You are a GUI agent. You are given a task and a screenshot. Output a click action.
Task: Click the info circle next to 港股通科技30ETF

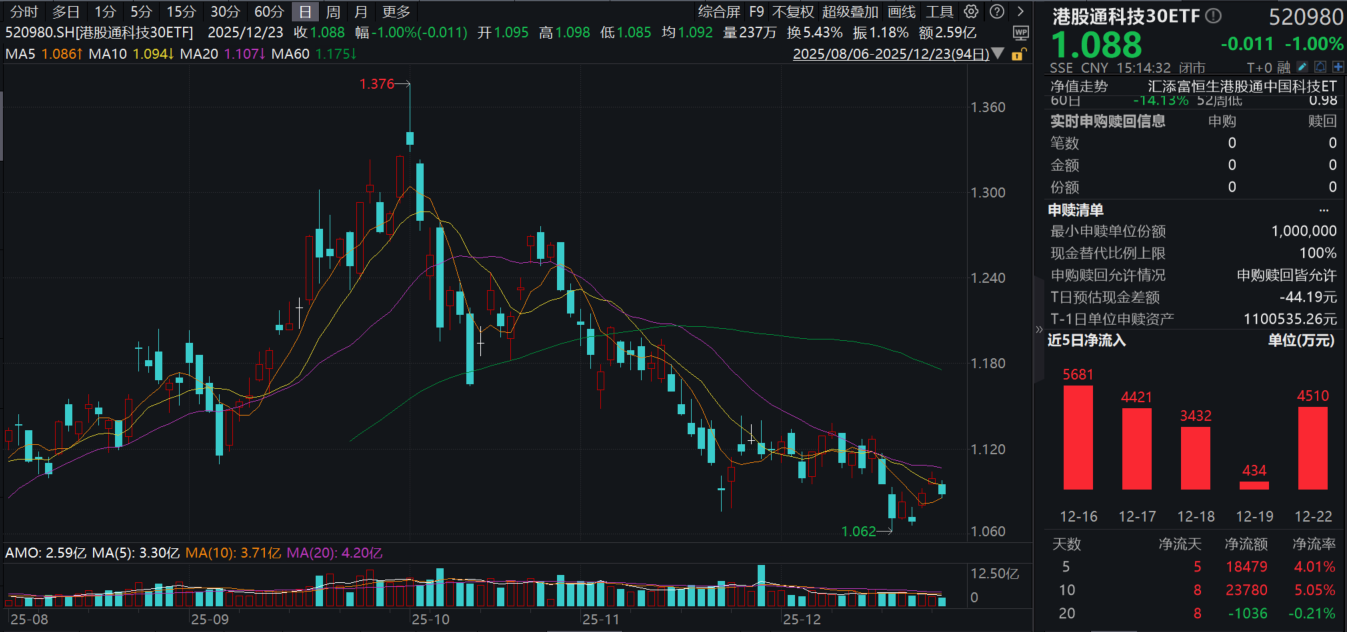(1212, 16)
